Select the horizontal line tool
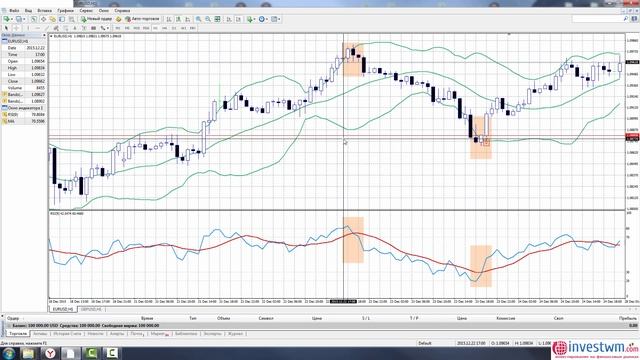 click(x=37, y=28)
